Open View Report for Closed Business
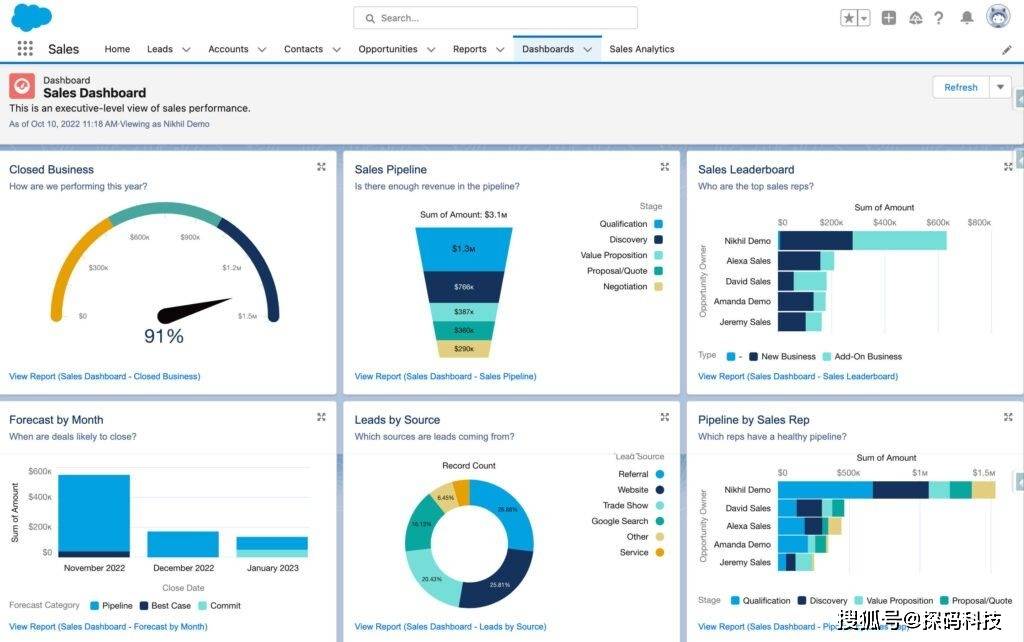 click(x=104, y=376)
